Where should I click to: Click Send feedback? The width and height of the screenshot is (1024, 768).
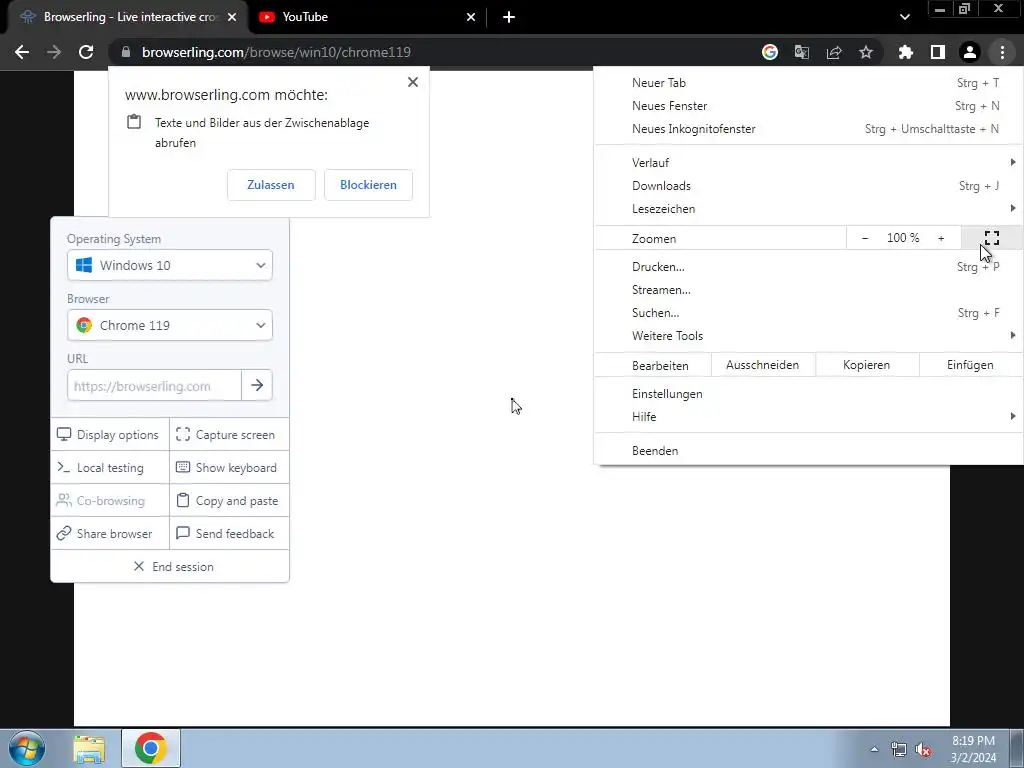[229, 534]
